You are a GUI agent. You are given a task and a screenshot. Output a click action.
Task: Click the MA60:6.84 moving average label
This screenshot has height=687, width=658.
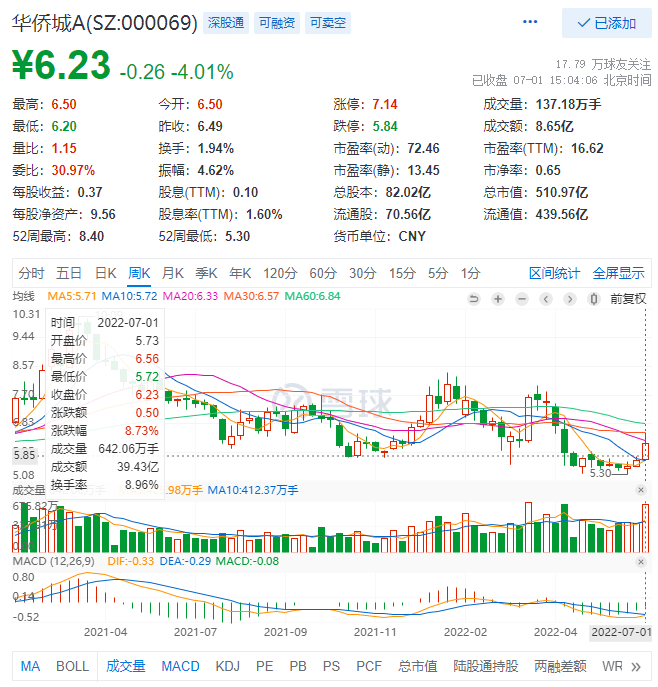[312, 297]
